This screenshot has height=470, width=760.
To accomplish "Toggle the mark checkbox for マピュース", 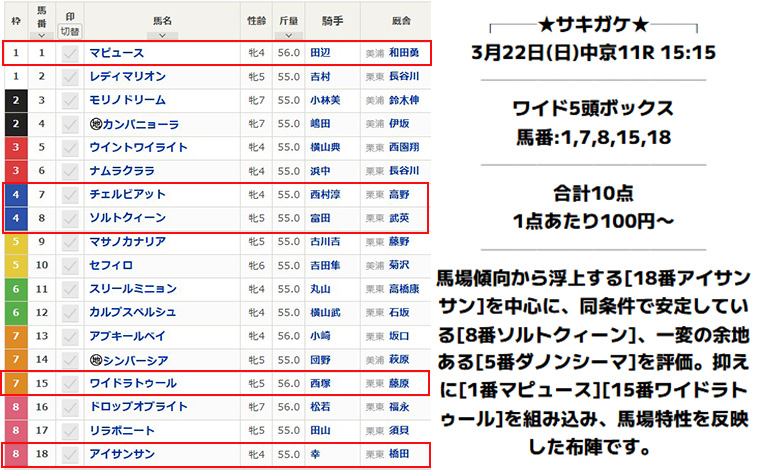I will (x=70, y=53).
